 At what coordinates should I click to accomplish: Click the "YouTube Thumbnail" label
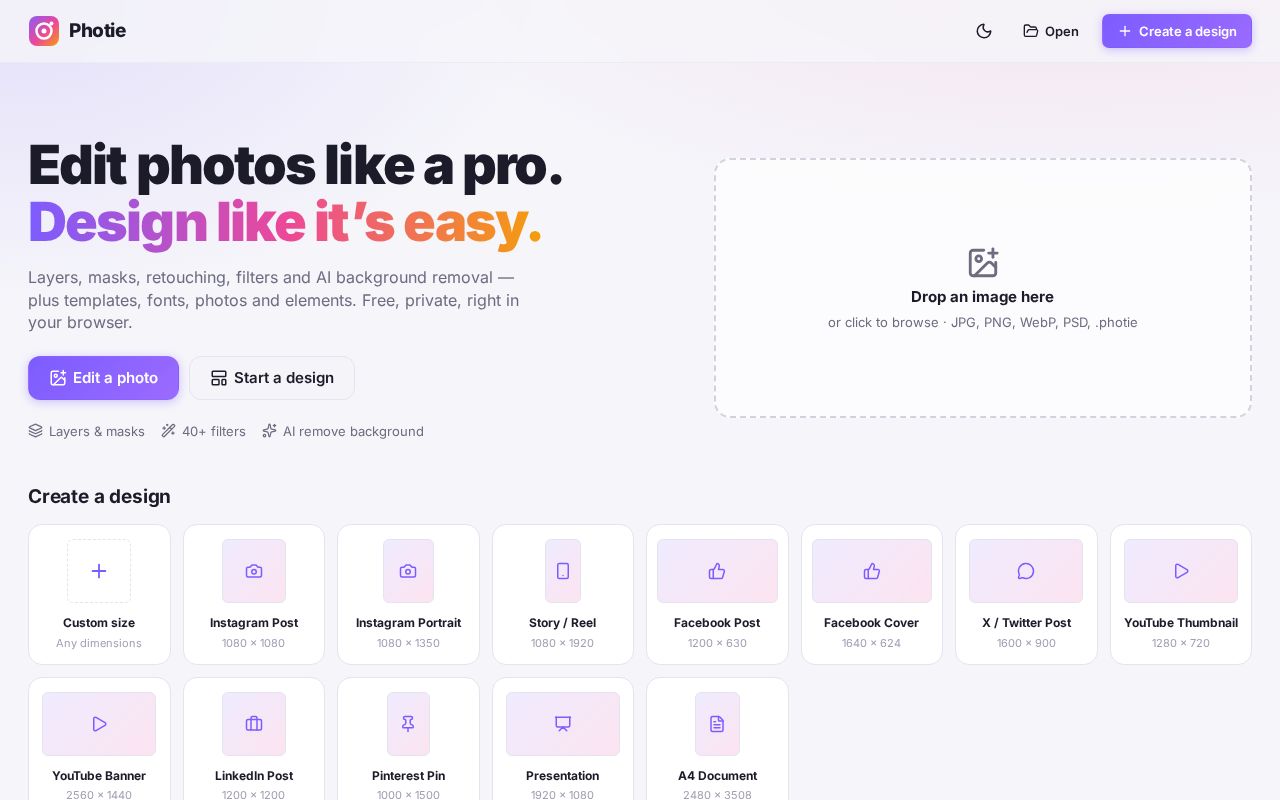coord(1181,623)
